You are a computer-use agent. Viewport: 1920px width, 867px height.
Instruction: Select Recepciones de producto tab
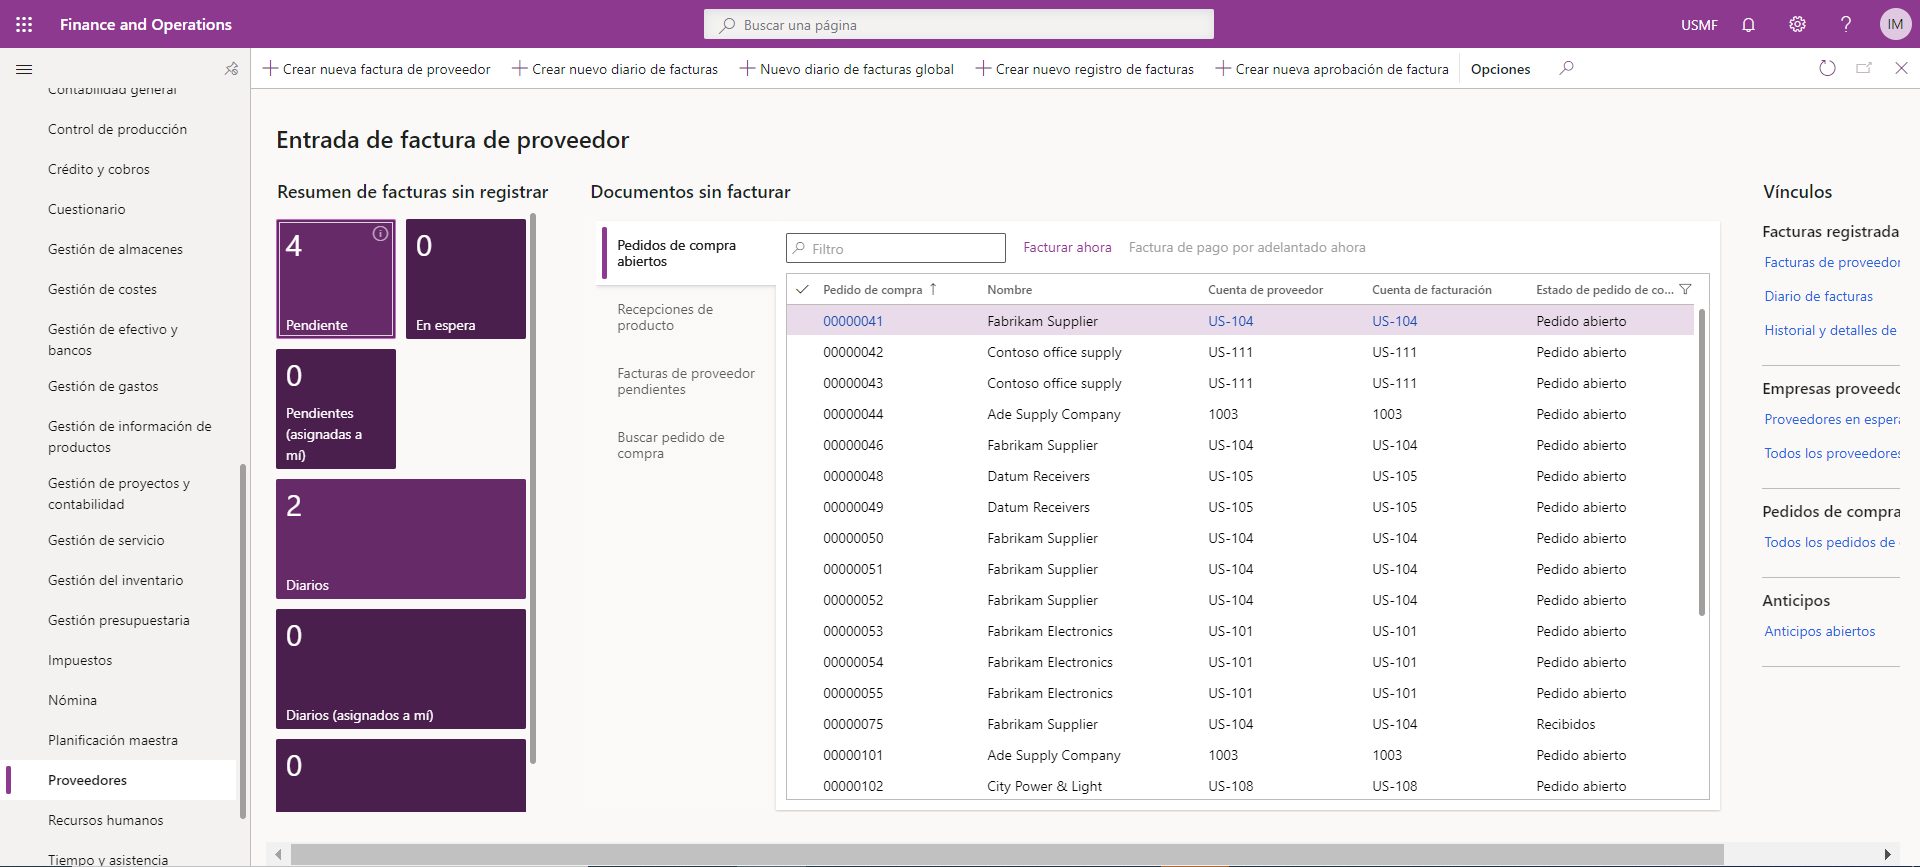[687, 317]
